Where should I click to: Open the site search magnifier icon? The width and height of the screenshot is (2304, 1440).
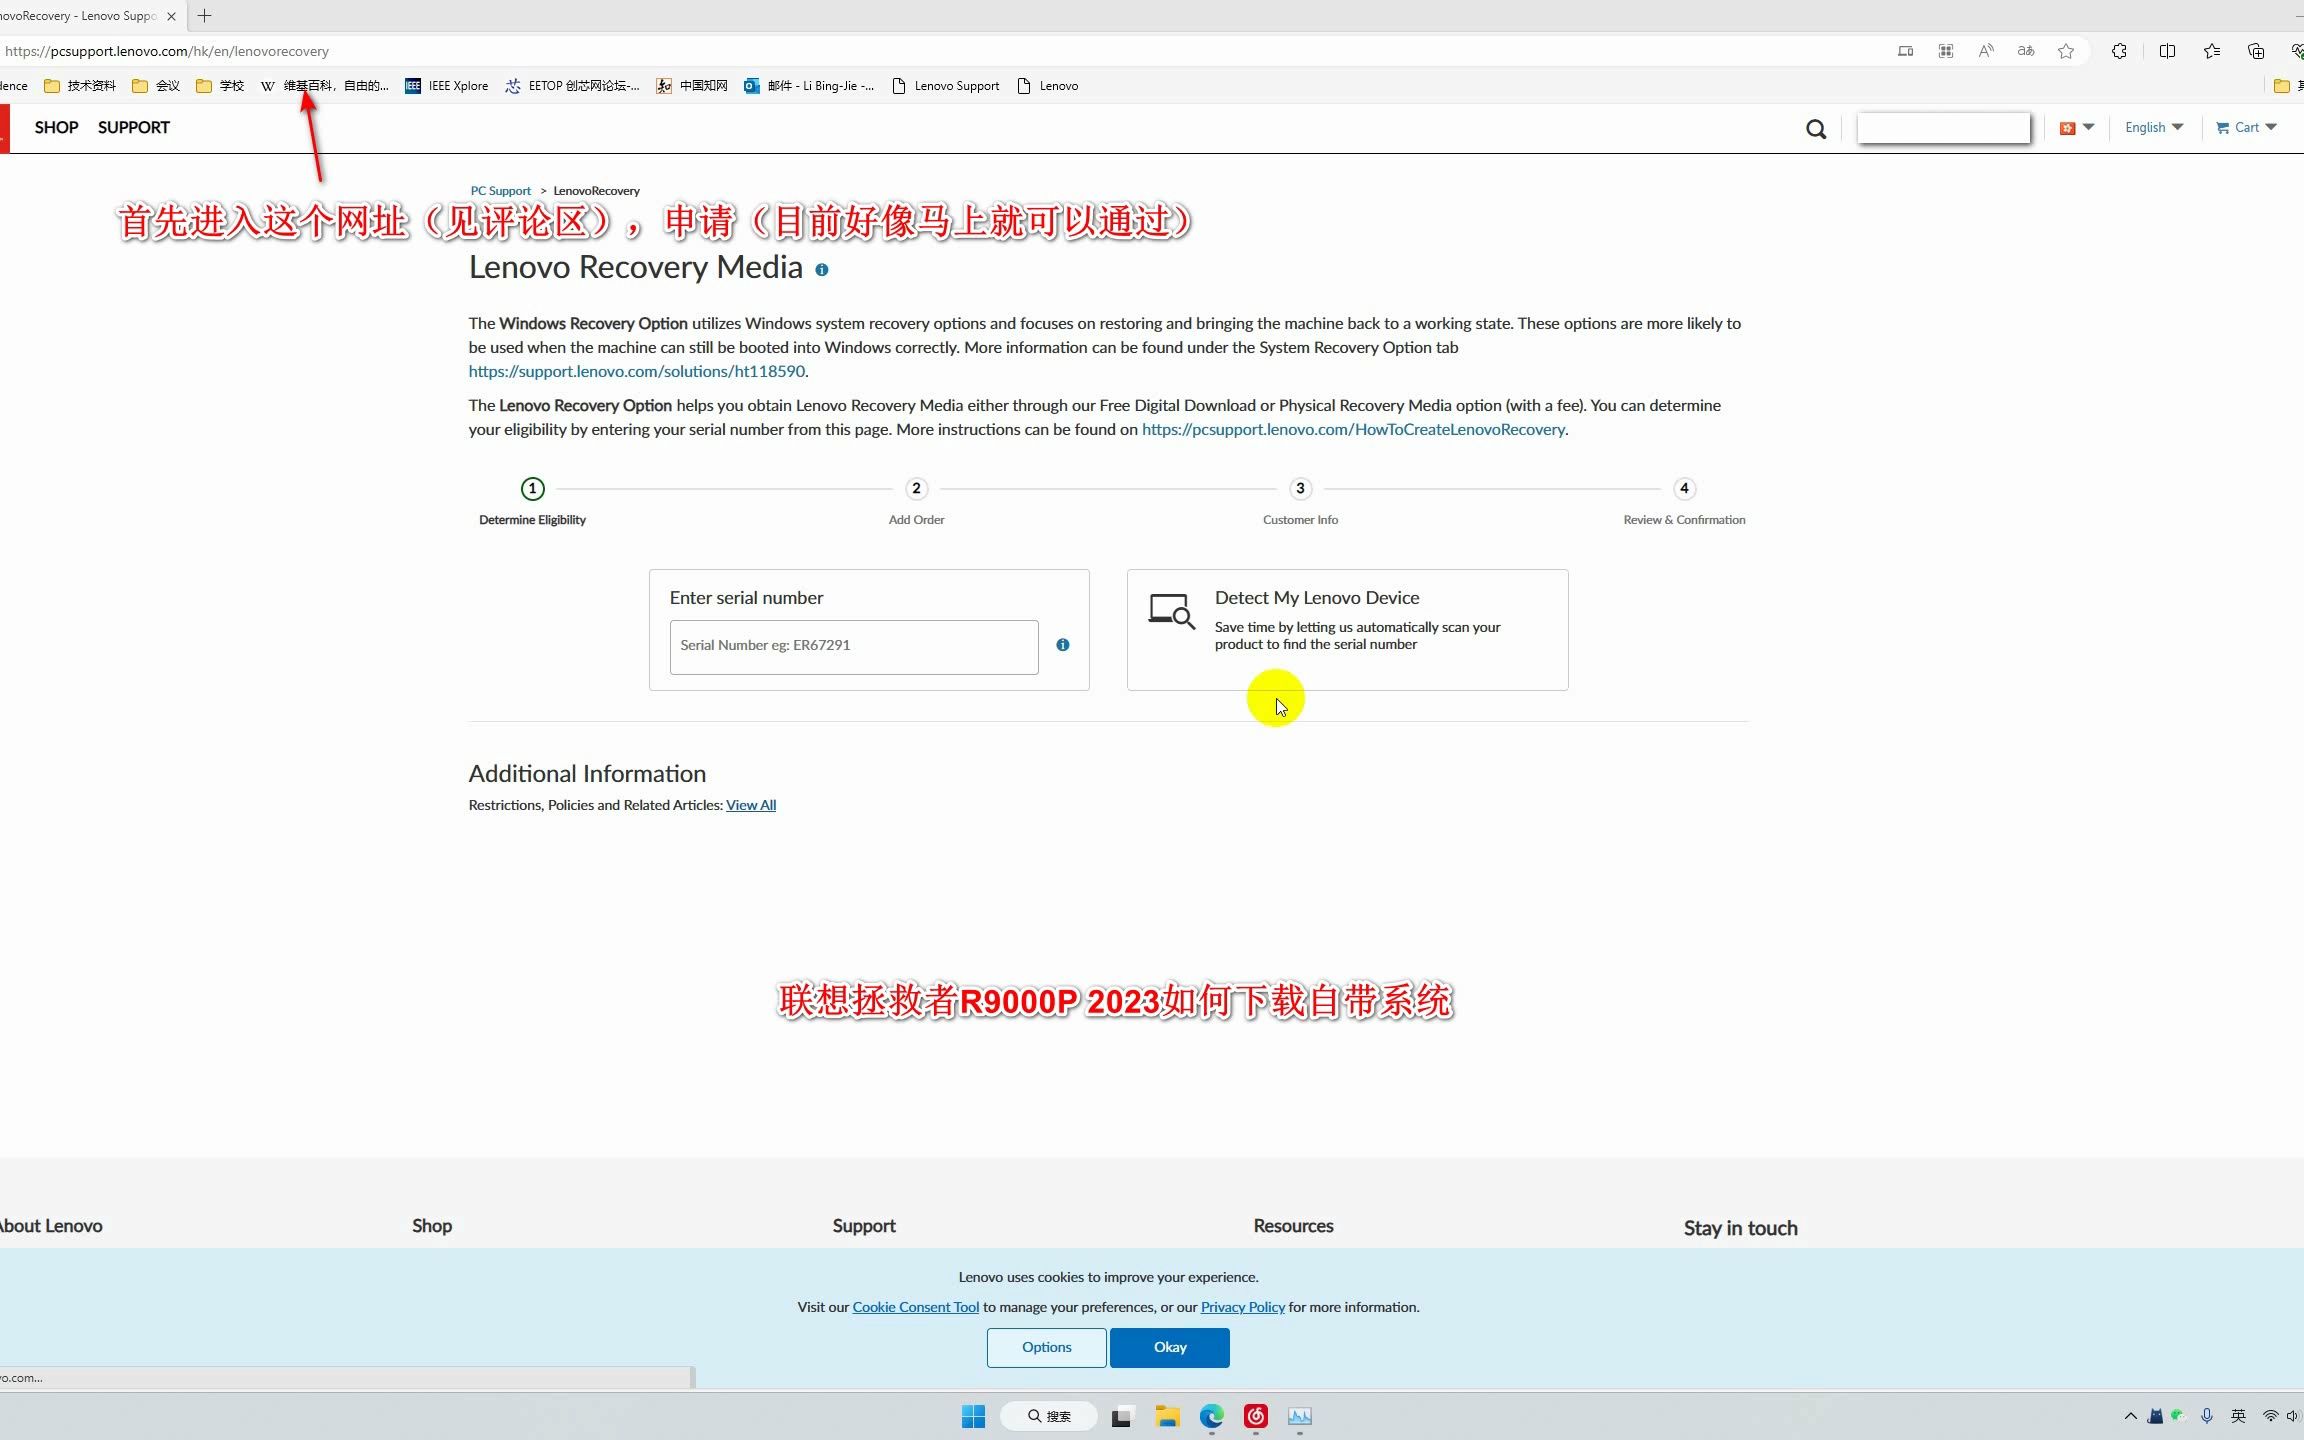1816,128
